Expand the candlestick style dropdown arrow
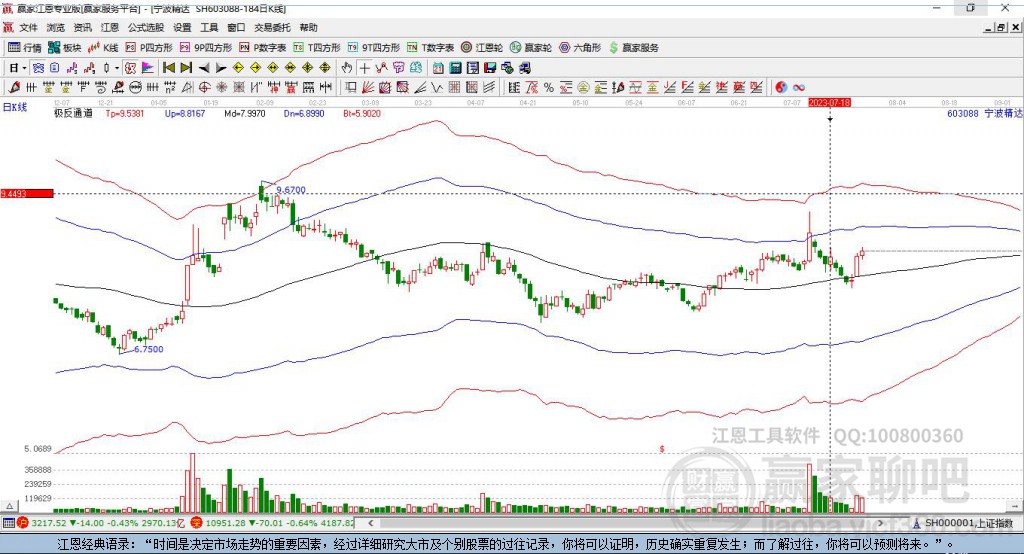This screenshot has width=1024, height=554. (x=117, y=68)
